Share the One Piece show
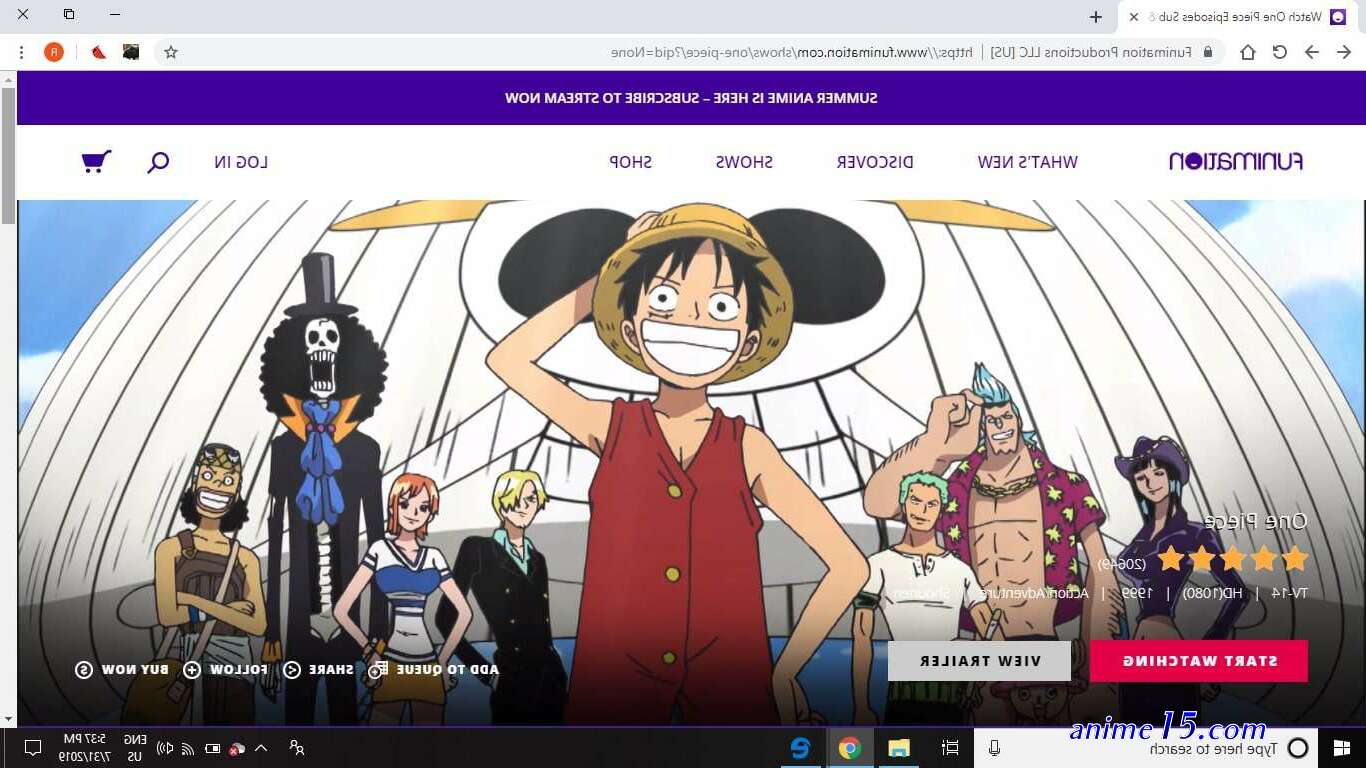 [318, 669]
